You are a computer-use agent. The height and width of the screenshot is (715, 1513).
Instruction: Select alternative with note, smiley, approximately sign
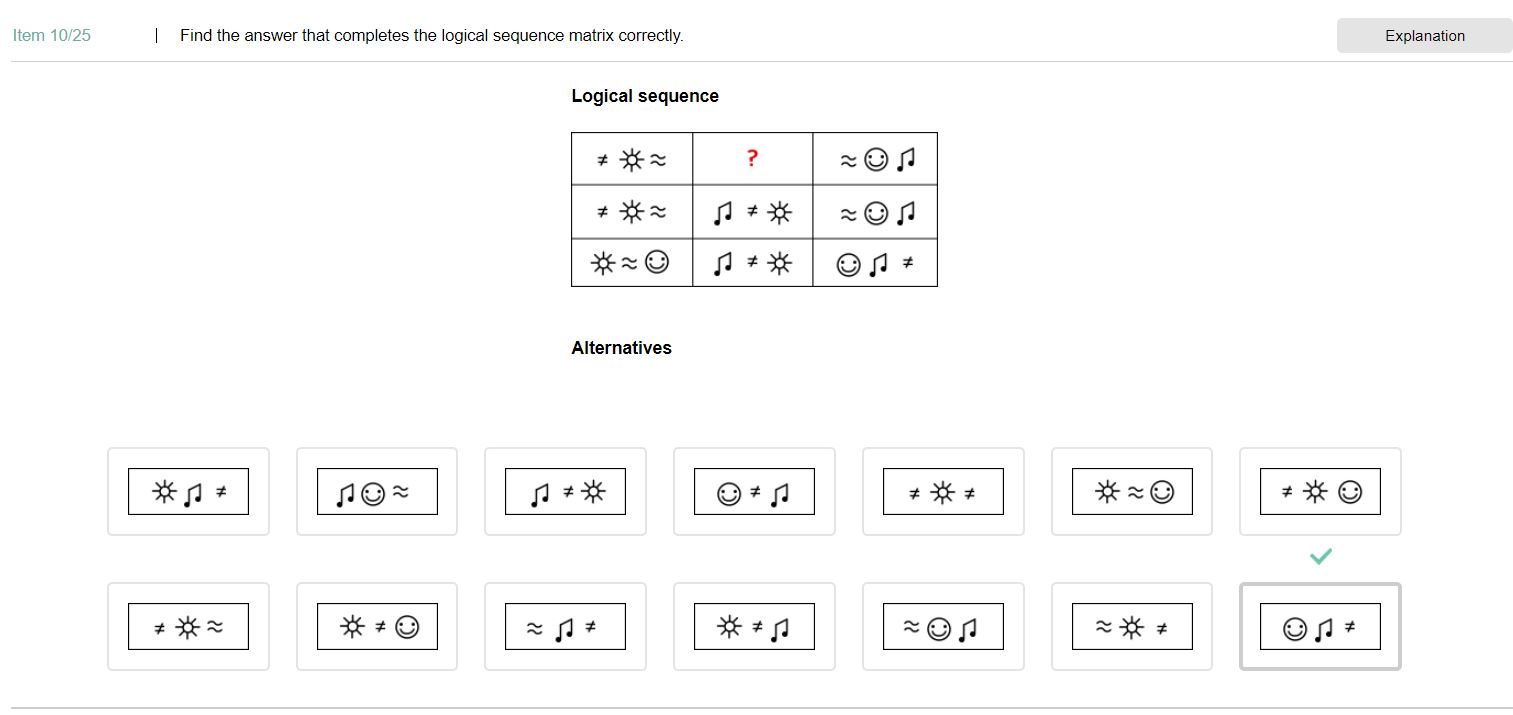[377, 492]
